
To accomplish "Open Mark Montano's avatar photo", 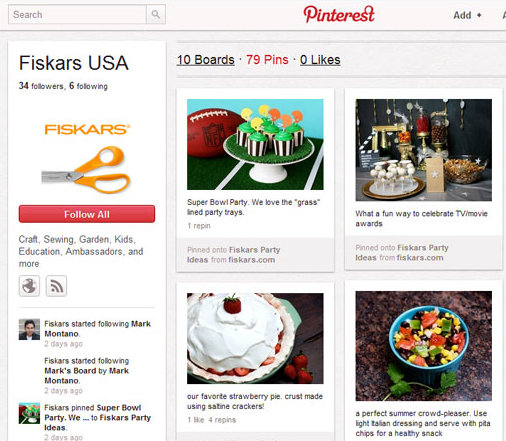I will click(29, 329).
